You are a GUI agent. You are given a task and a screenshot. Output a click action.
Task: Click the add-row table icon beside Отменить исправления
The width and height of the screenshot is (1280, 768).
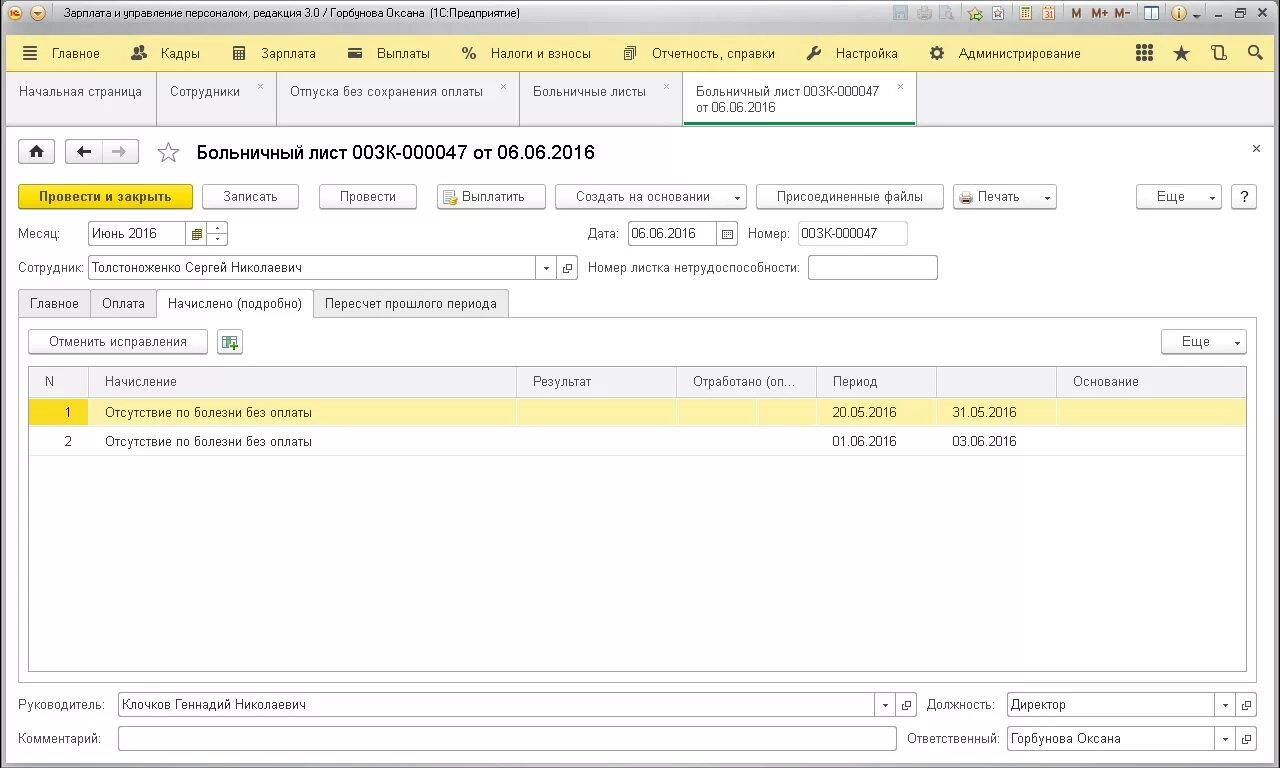coord(230,342)
